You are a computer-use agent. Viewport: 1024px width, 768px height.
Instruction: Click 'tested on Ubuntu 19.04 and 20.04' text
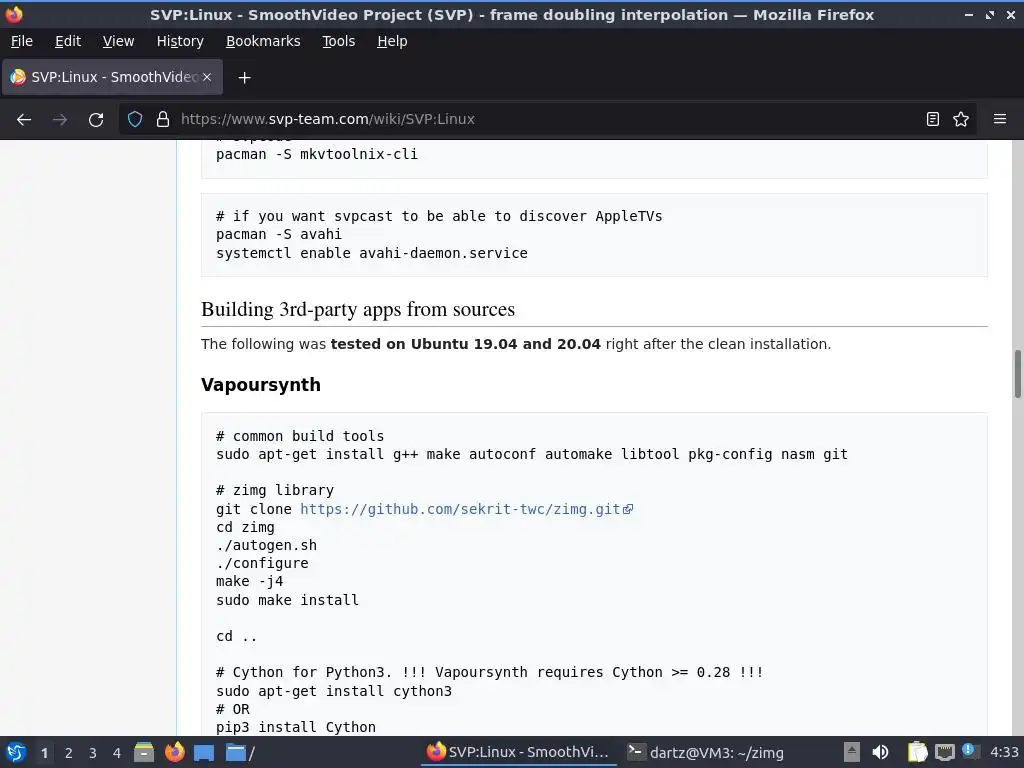[x=466, y=344]
